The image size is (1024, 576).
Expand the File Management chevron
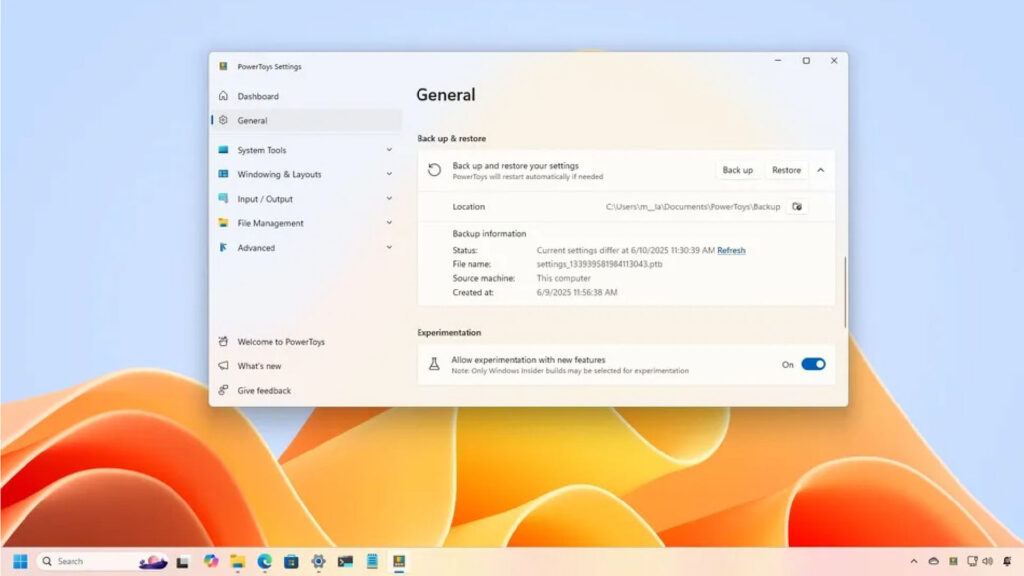[x=389, y=223]
